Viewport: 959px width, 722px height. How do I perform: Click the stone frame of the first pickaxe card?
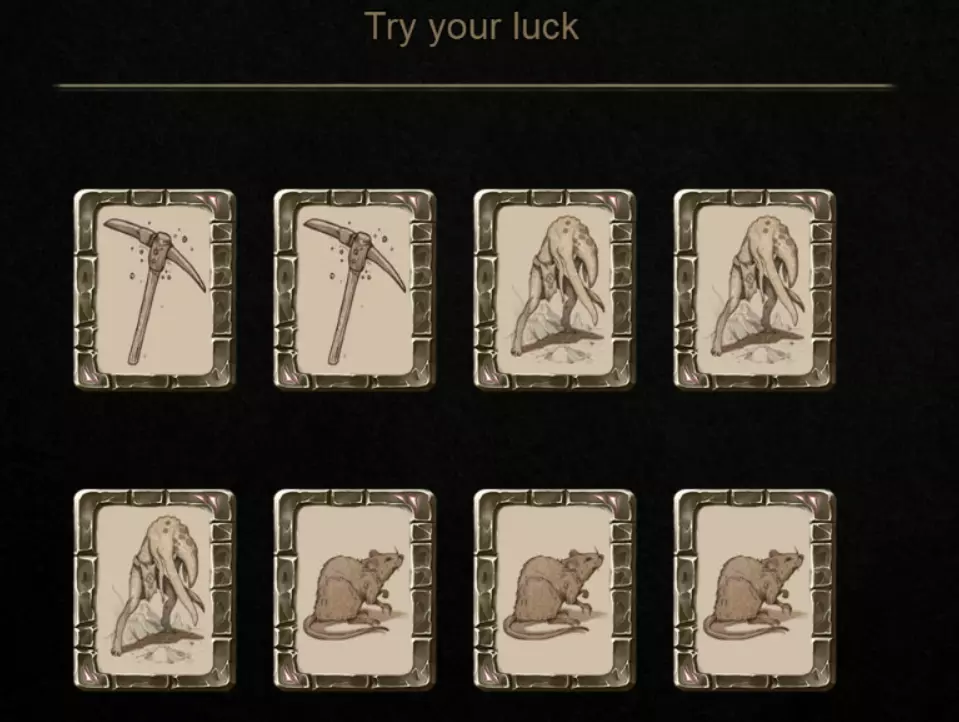point(85,289)
